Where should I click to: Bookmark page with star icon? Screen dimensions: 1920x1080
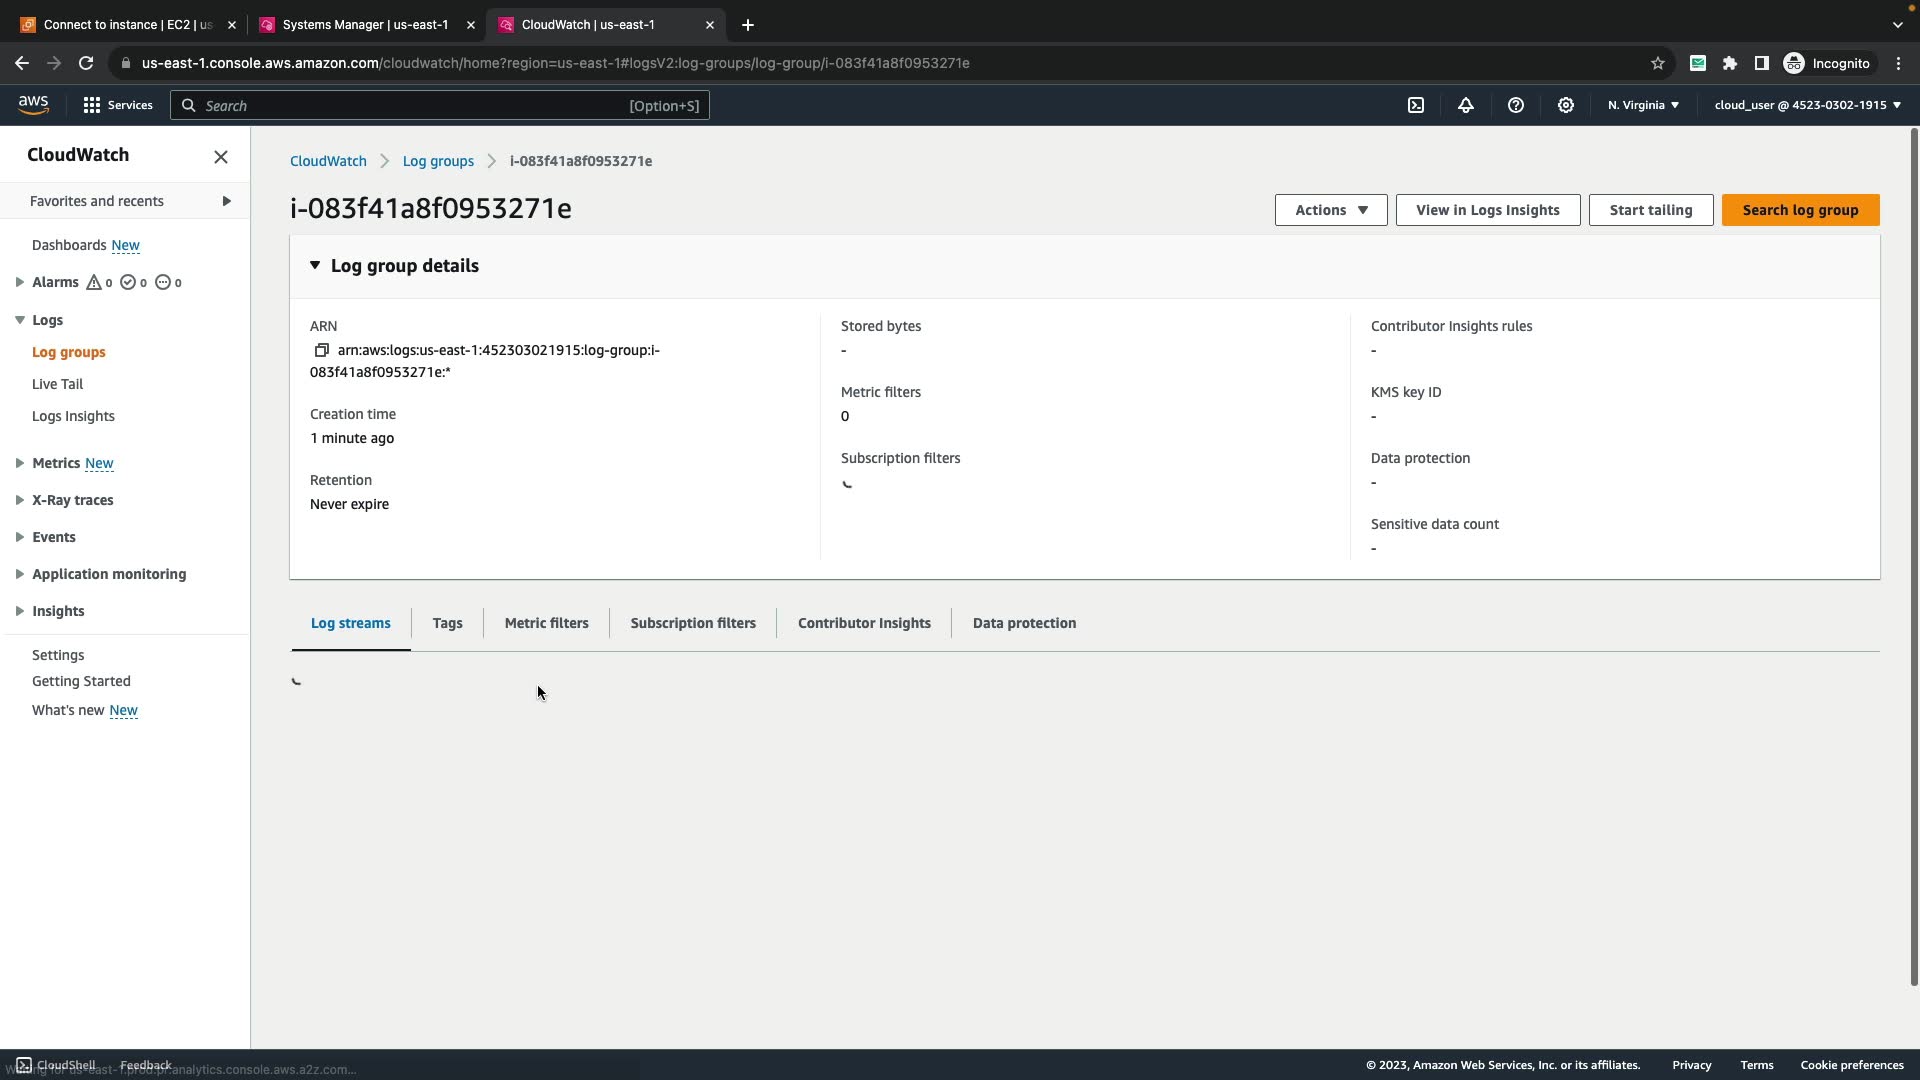1658,63
